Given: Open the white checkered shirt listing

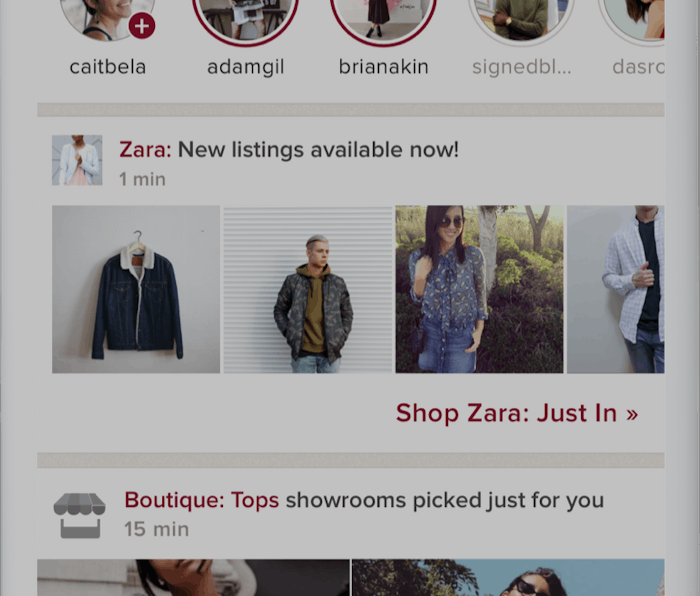Looking at the screenshot, I should click(x=616, y=289).
